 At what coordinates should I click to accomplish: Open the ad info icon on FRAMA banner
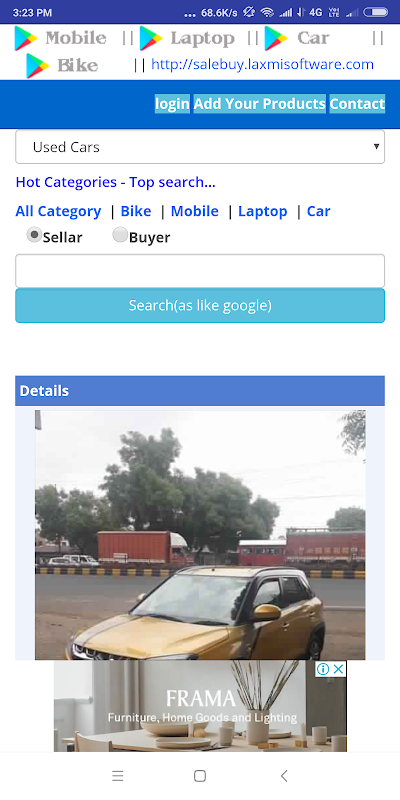323,669
